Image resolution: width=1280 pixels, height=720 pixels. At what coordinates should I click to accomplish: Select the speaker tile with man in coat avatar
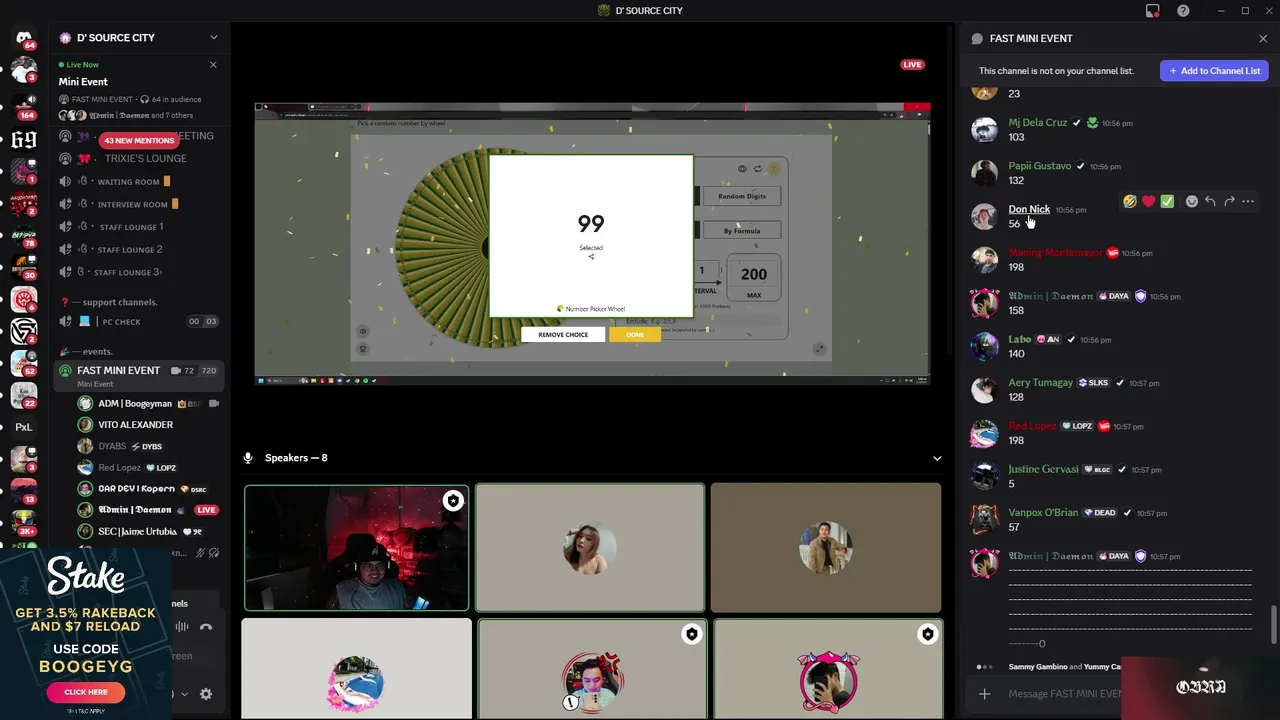pyautogui.click(x=826, y=547)
